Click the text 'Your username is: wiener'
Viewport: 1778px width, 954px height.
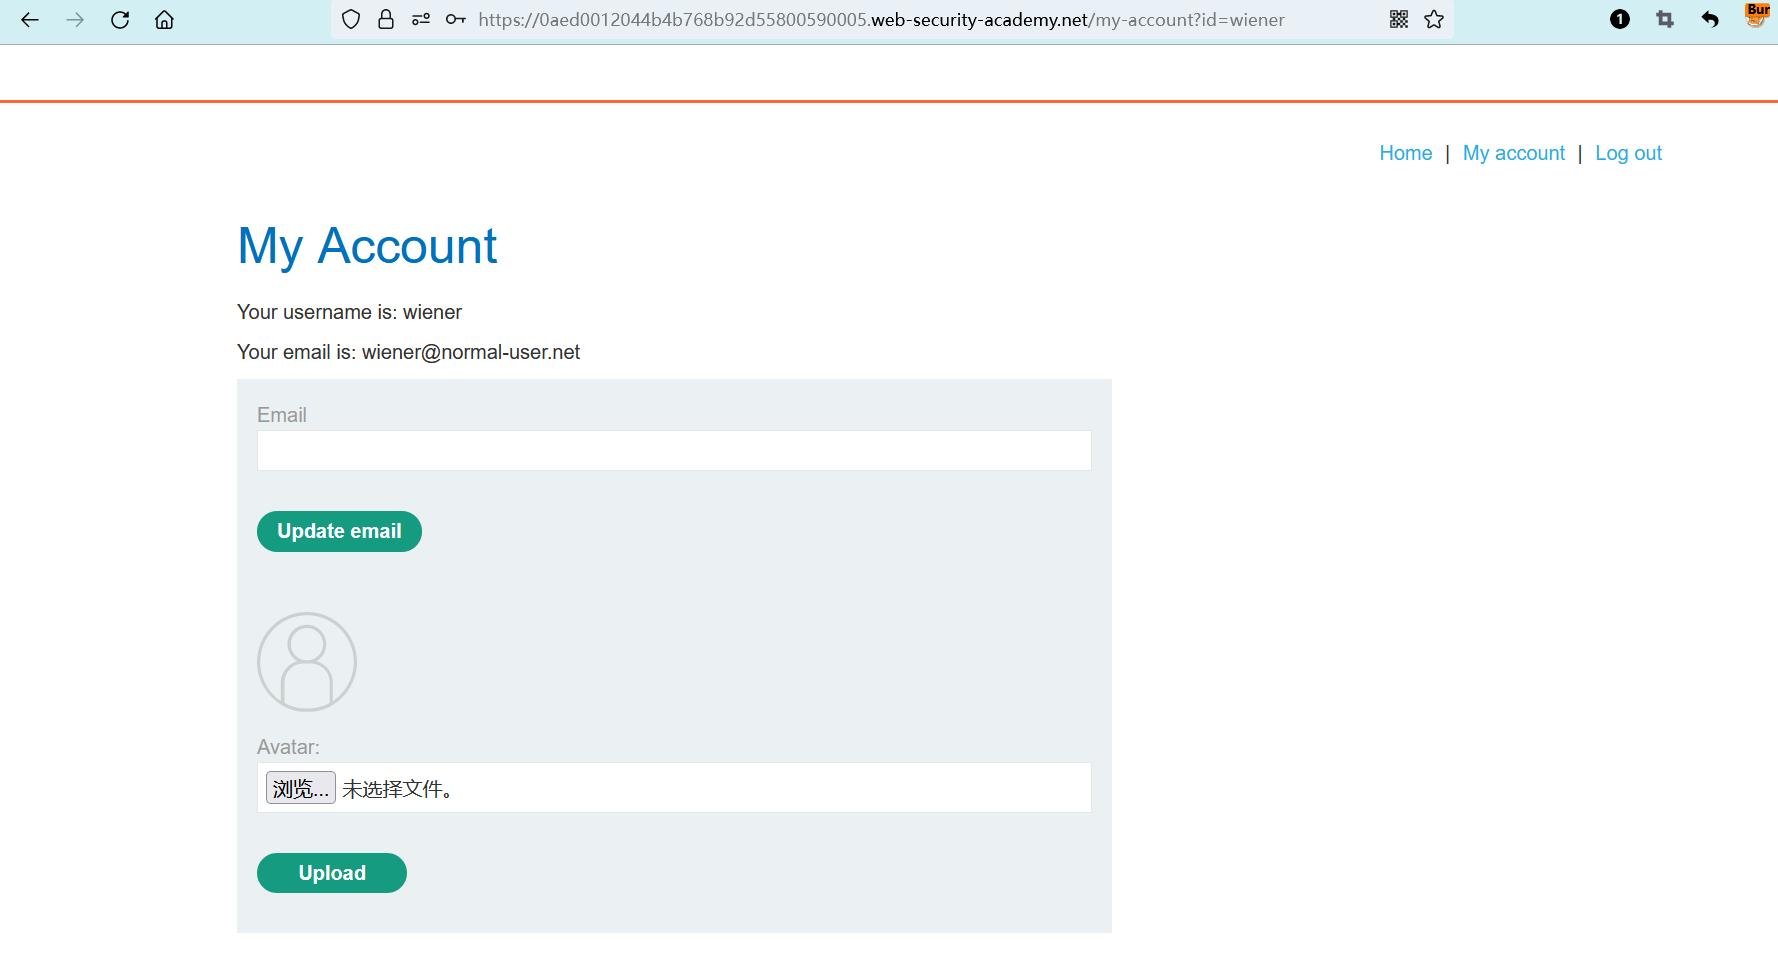pos(349,312)
